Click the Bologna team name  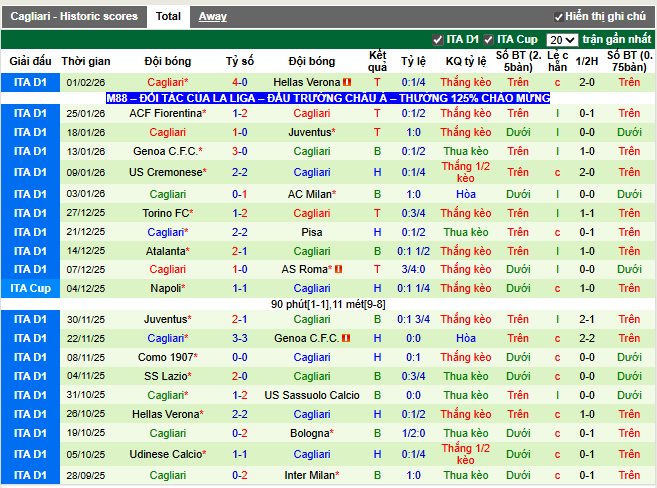pyautogui.click(x=312, y=433)
